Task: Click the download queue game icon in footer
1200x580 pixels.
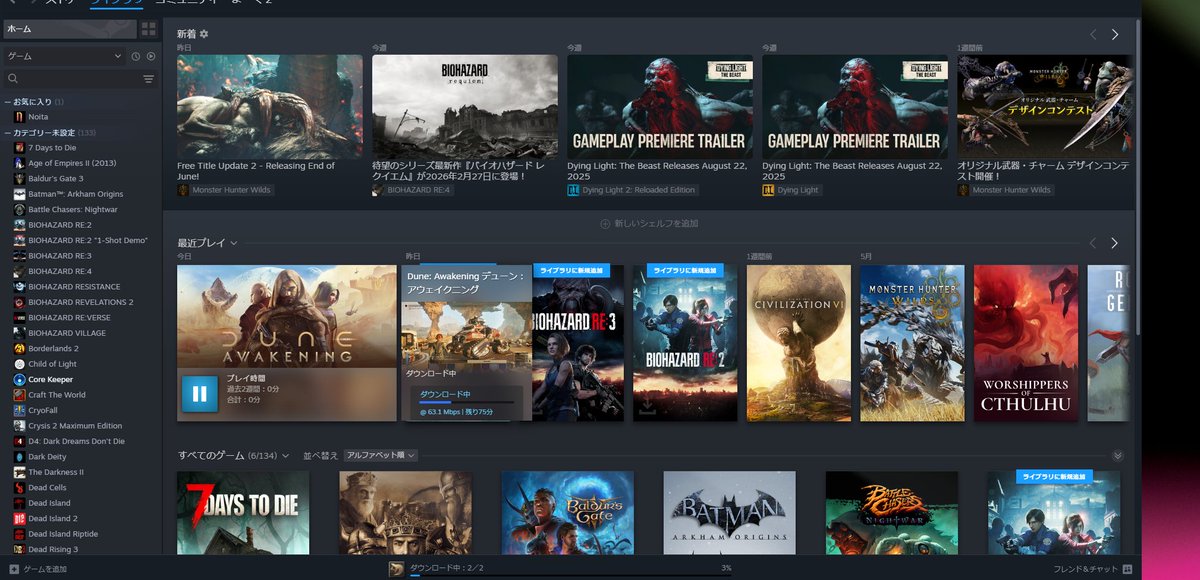Action: point(397,568)
